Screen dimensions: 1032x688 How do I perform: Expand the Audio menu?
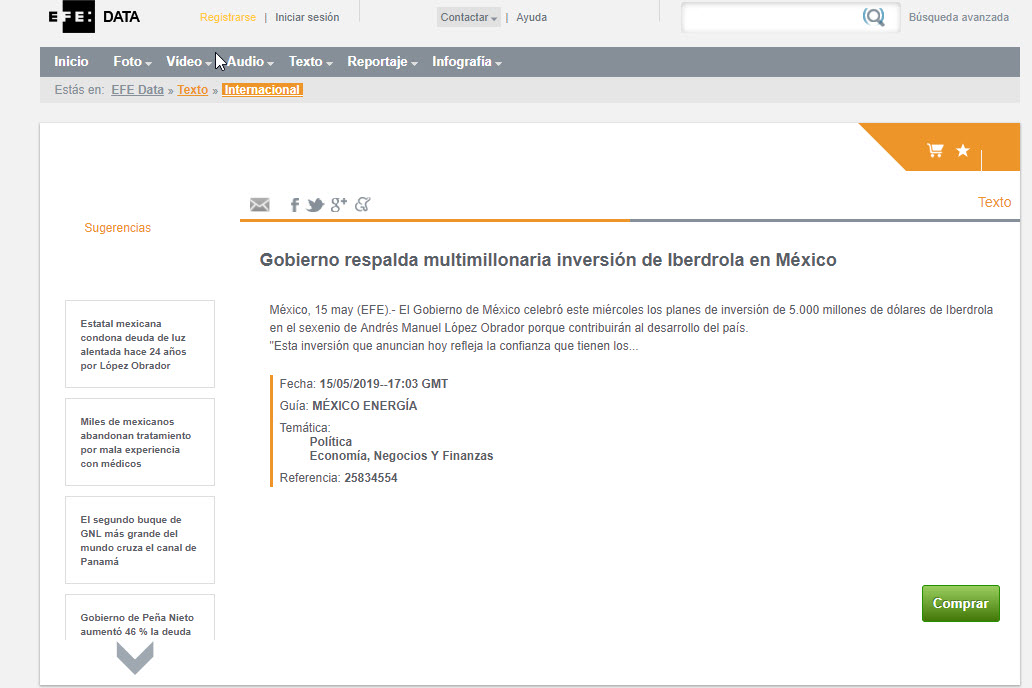point(250,62)
